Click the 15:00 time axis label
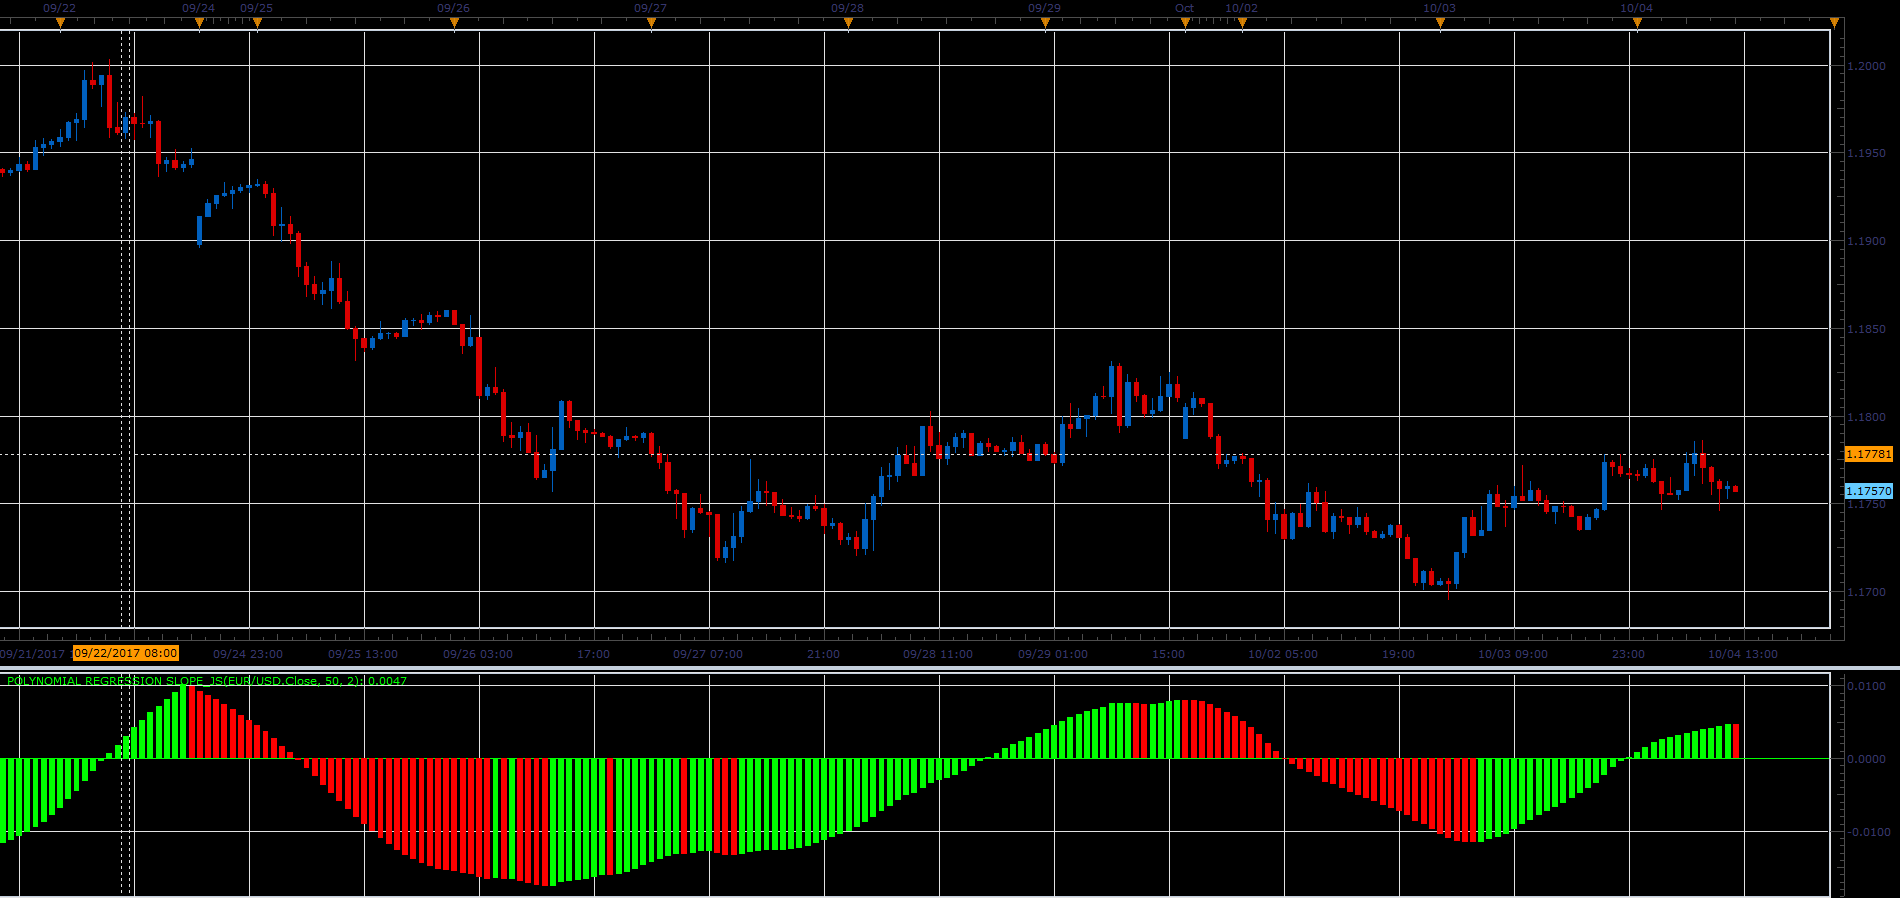 [1168, 654]
